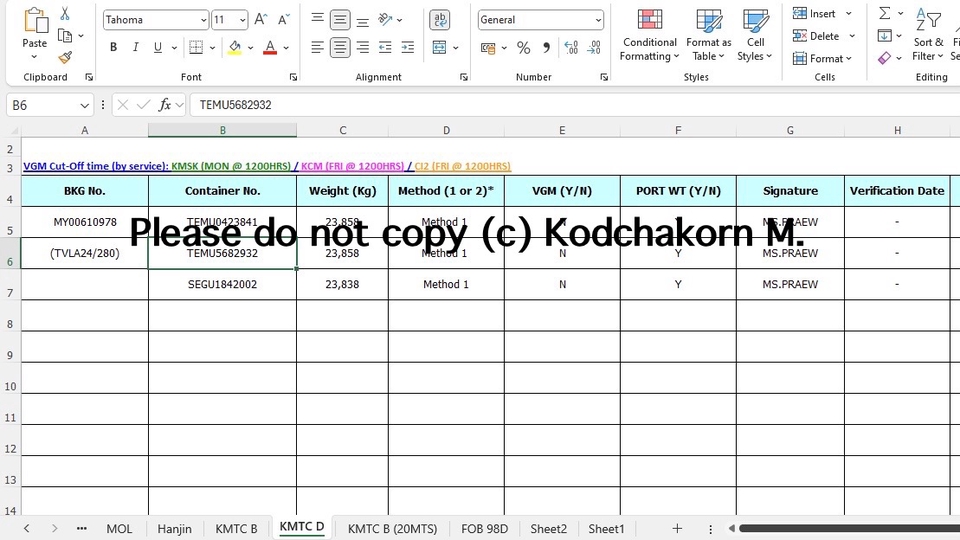This screenshot has width=960, height=540.
Task: Select cell containing SEGU1842002
Action: pyautogui.click(x=222, y=284)
